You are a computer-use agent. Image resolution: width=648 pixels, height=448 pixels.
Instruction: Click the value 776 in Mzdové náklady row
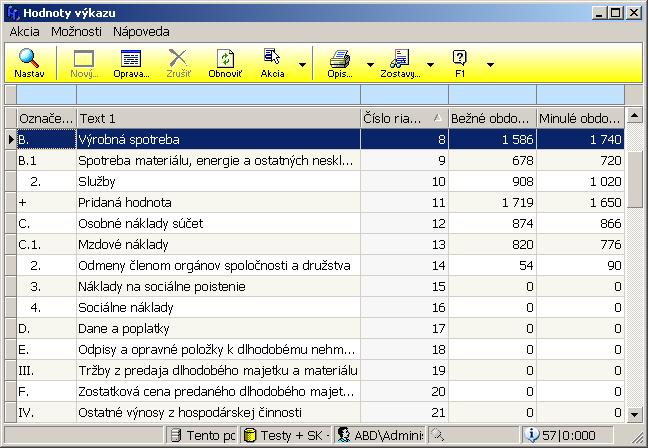tap(611, 245)
